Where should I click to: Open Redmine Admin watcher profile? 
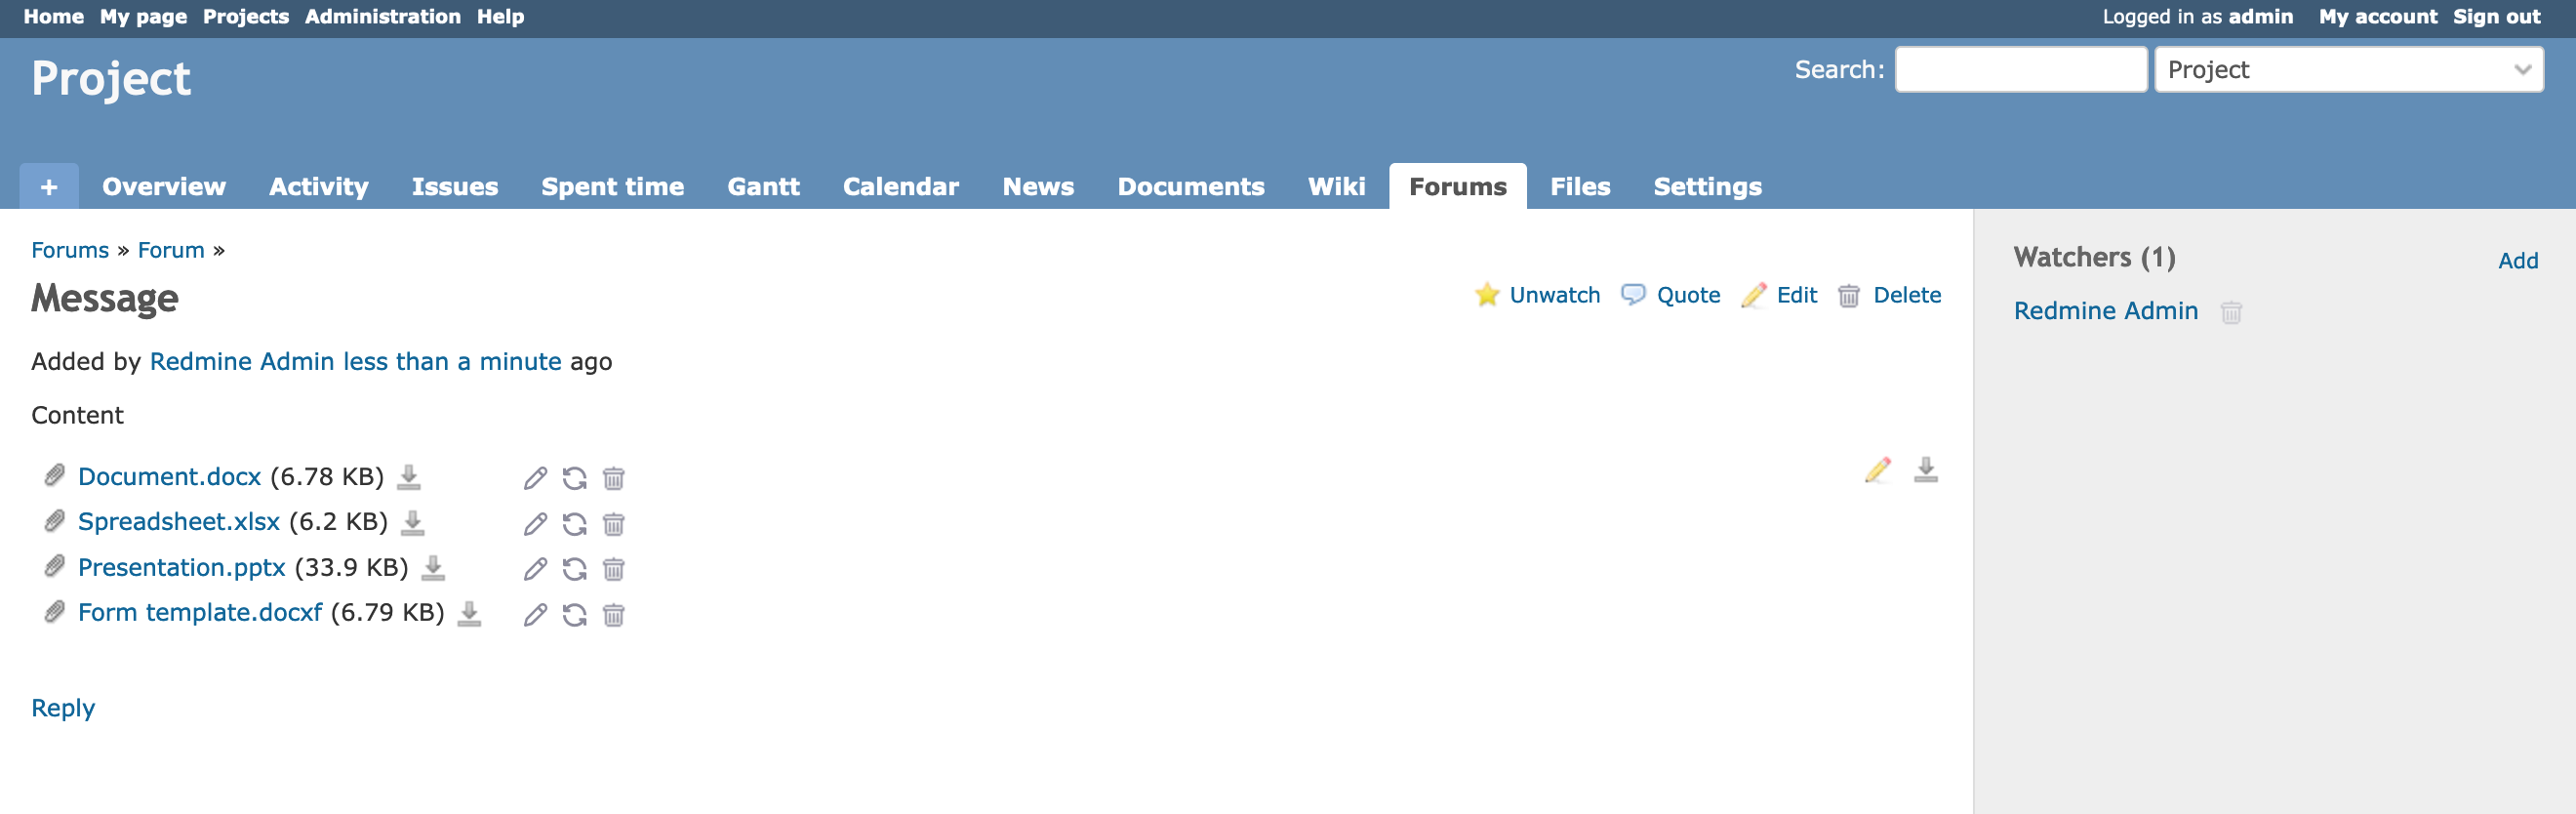coord(2106,311)
